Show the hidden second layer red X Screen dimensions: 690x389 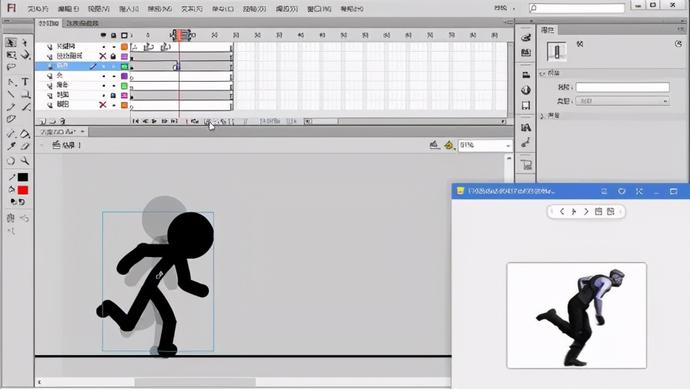click(x=103, y=56)
